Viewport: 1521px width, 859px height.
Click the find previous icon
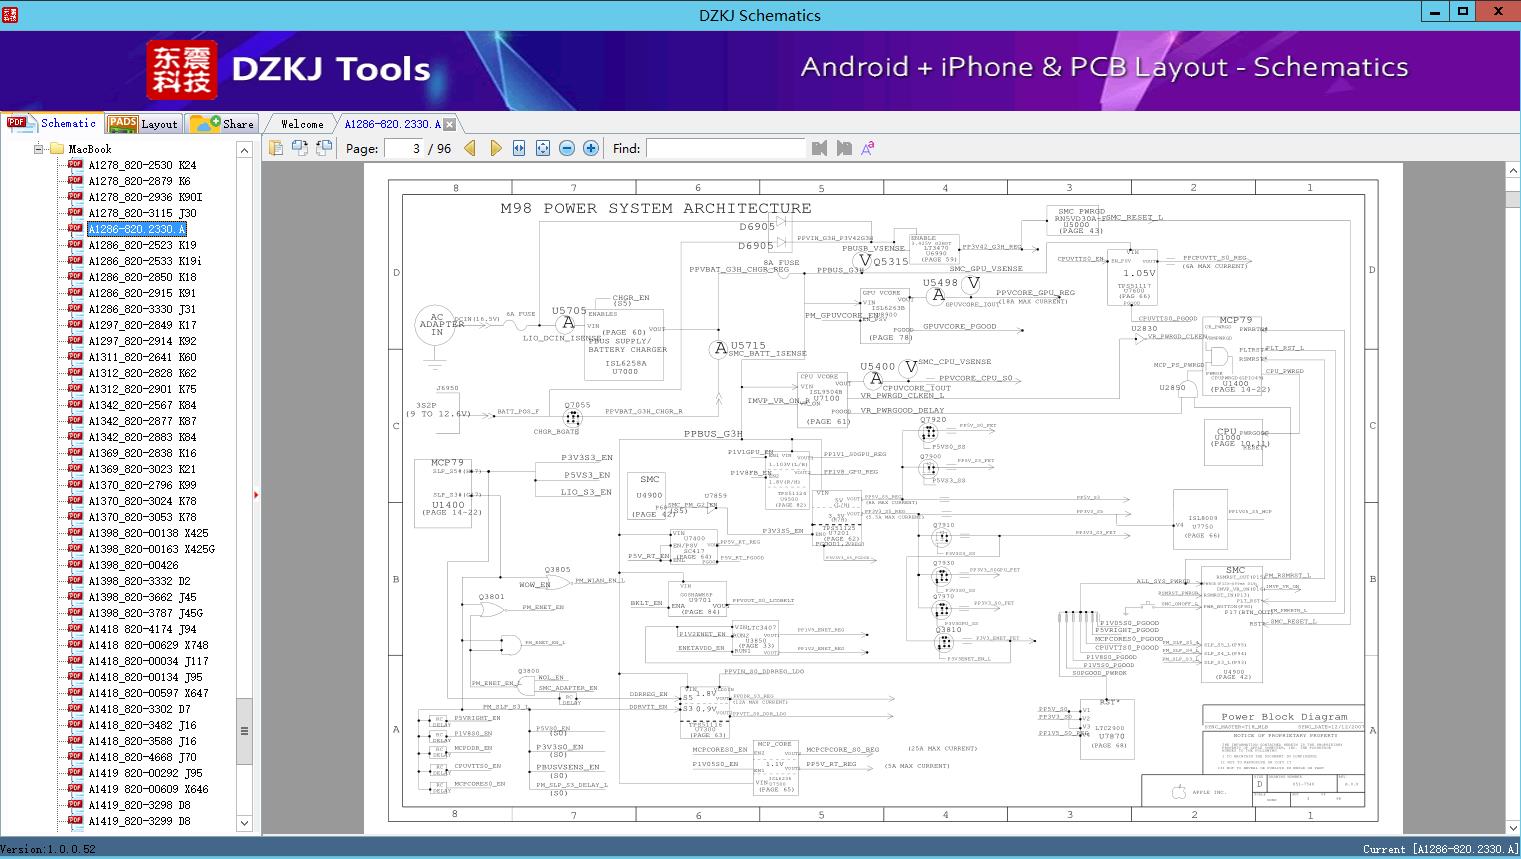pyautogui.click(x=820, y=148)
